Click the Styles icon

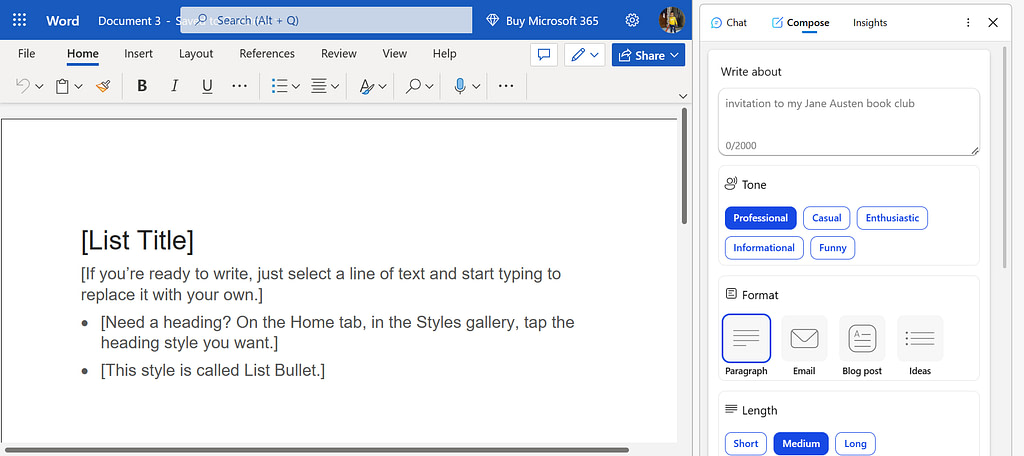point(367,86)
